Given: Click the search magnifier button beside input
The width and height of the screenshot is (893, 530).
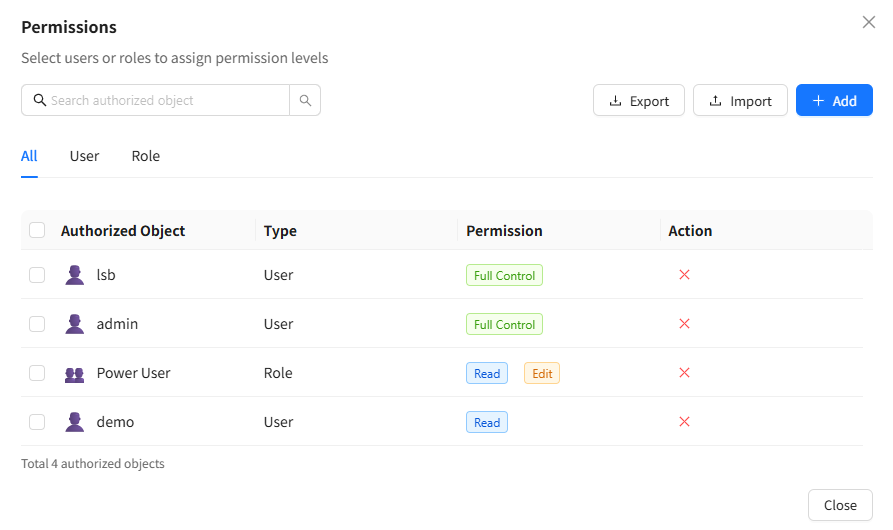Looking at the screenshot, I should (x=305, y=100).
